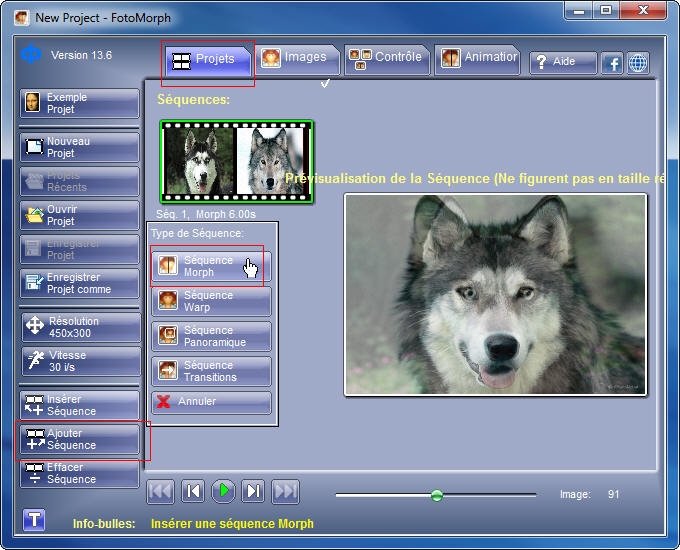Click the running figure Vitesse icon
Viewport: 680px width, 550px height.
pyautogui.click(x=35, y=360)
